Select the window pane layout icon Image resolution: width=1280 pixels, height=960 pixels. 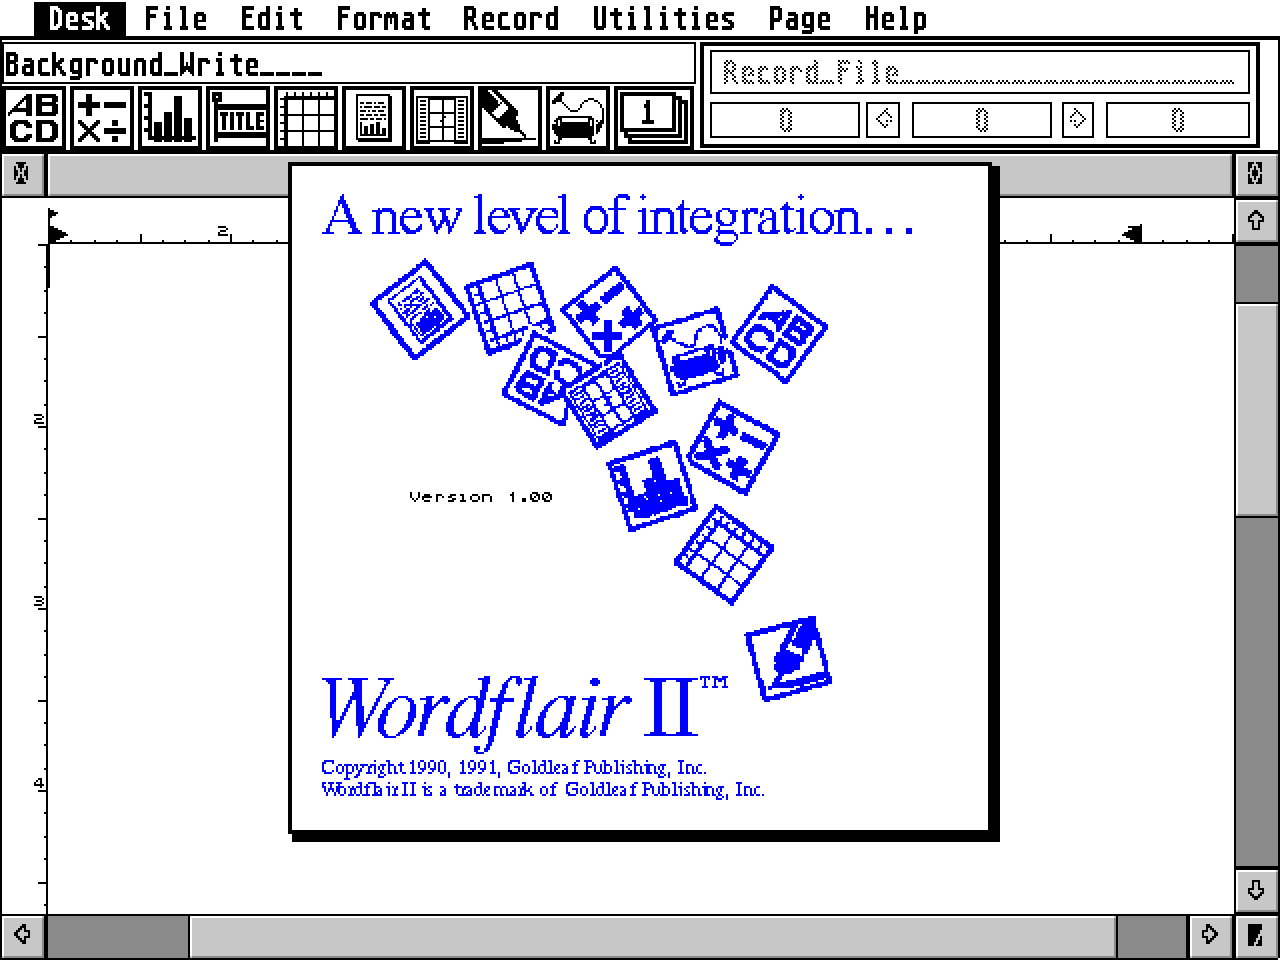pos(442,118)
